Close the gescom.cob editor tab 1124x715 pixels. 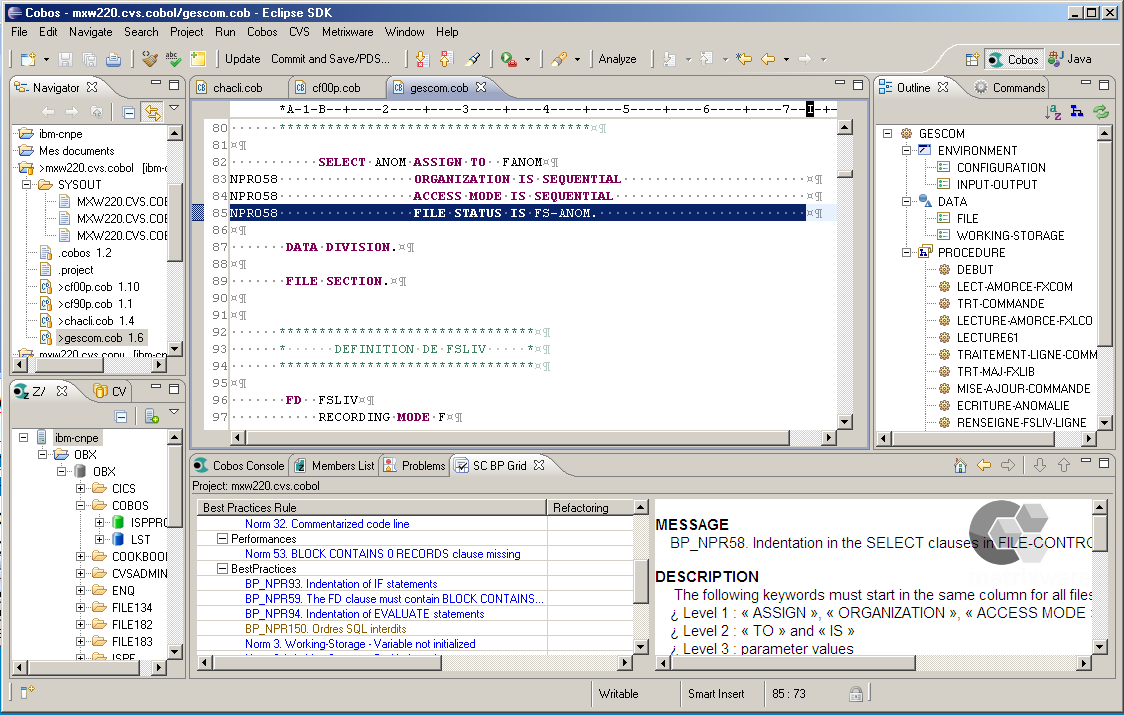click(x=481, y=87)
